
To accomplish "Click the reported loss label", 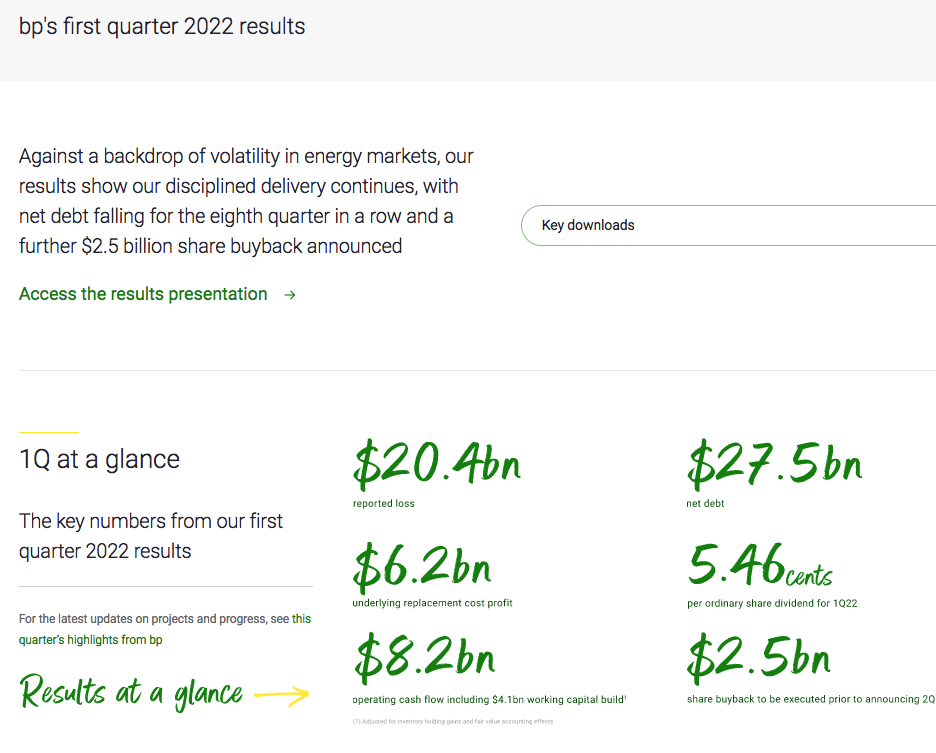I will [383, 503].
